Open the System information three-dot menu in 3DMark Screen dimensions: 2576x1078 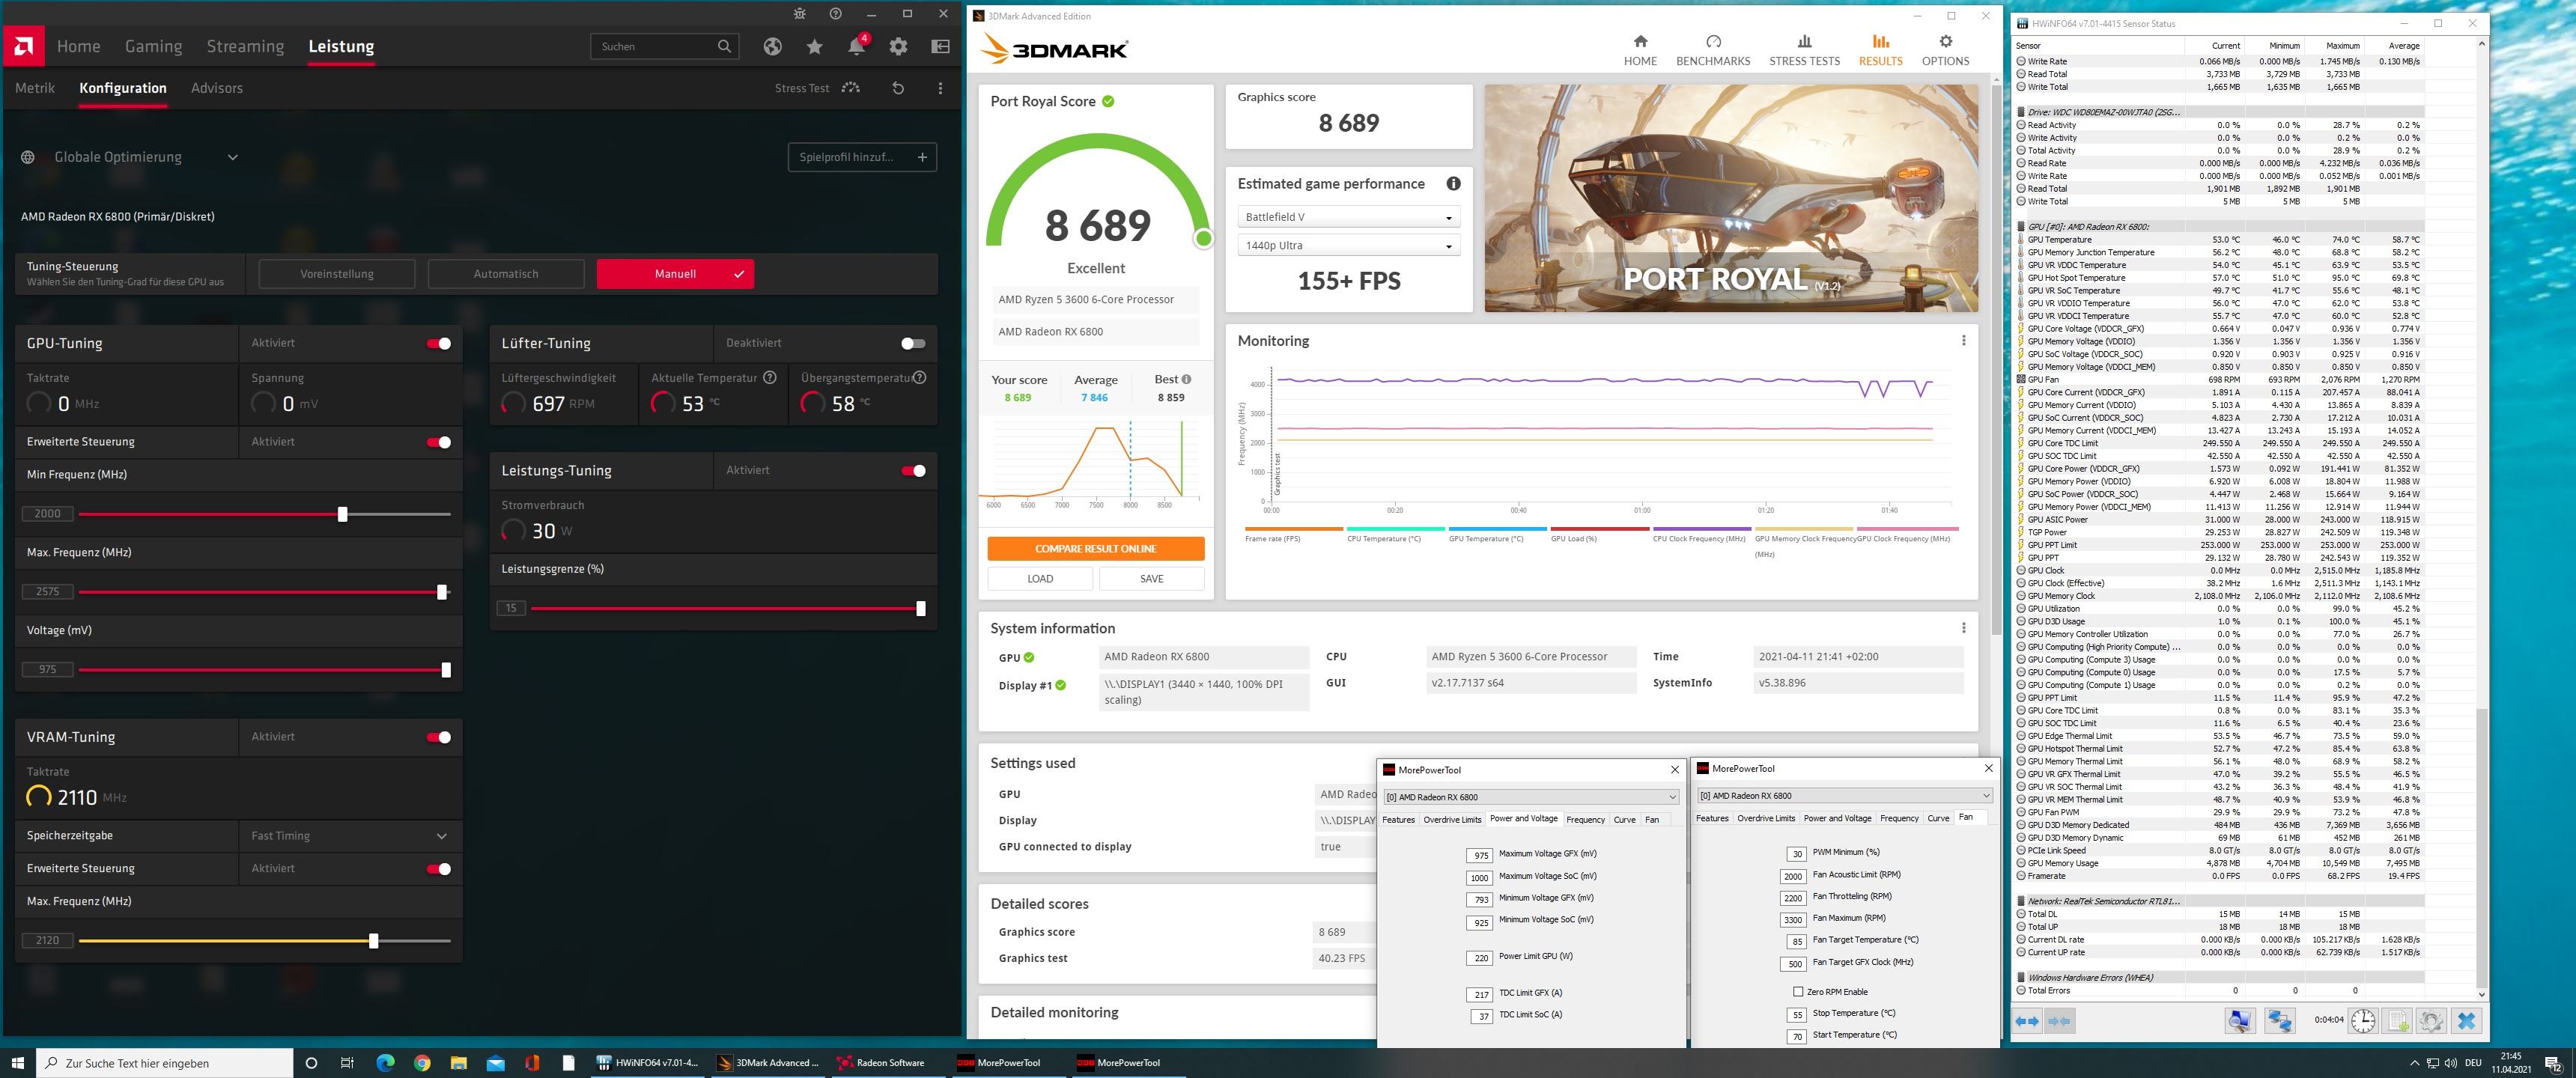(x=1963, y=628)
